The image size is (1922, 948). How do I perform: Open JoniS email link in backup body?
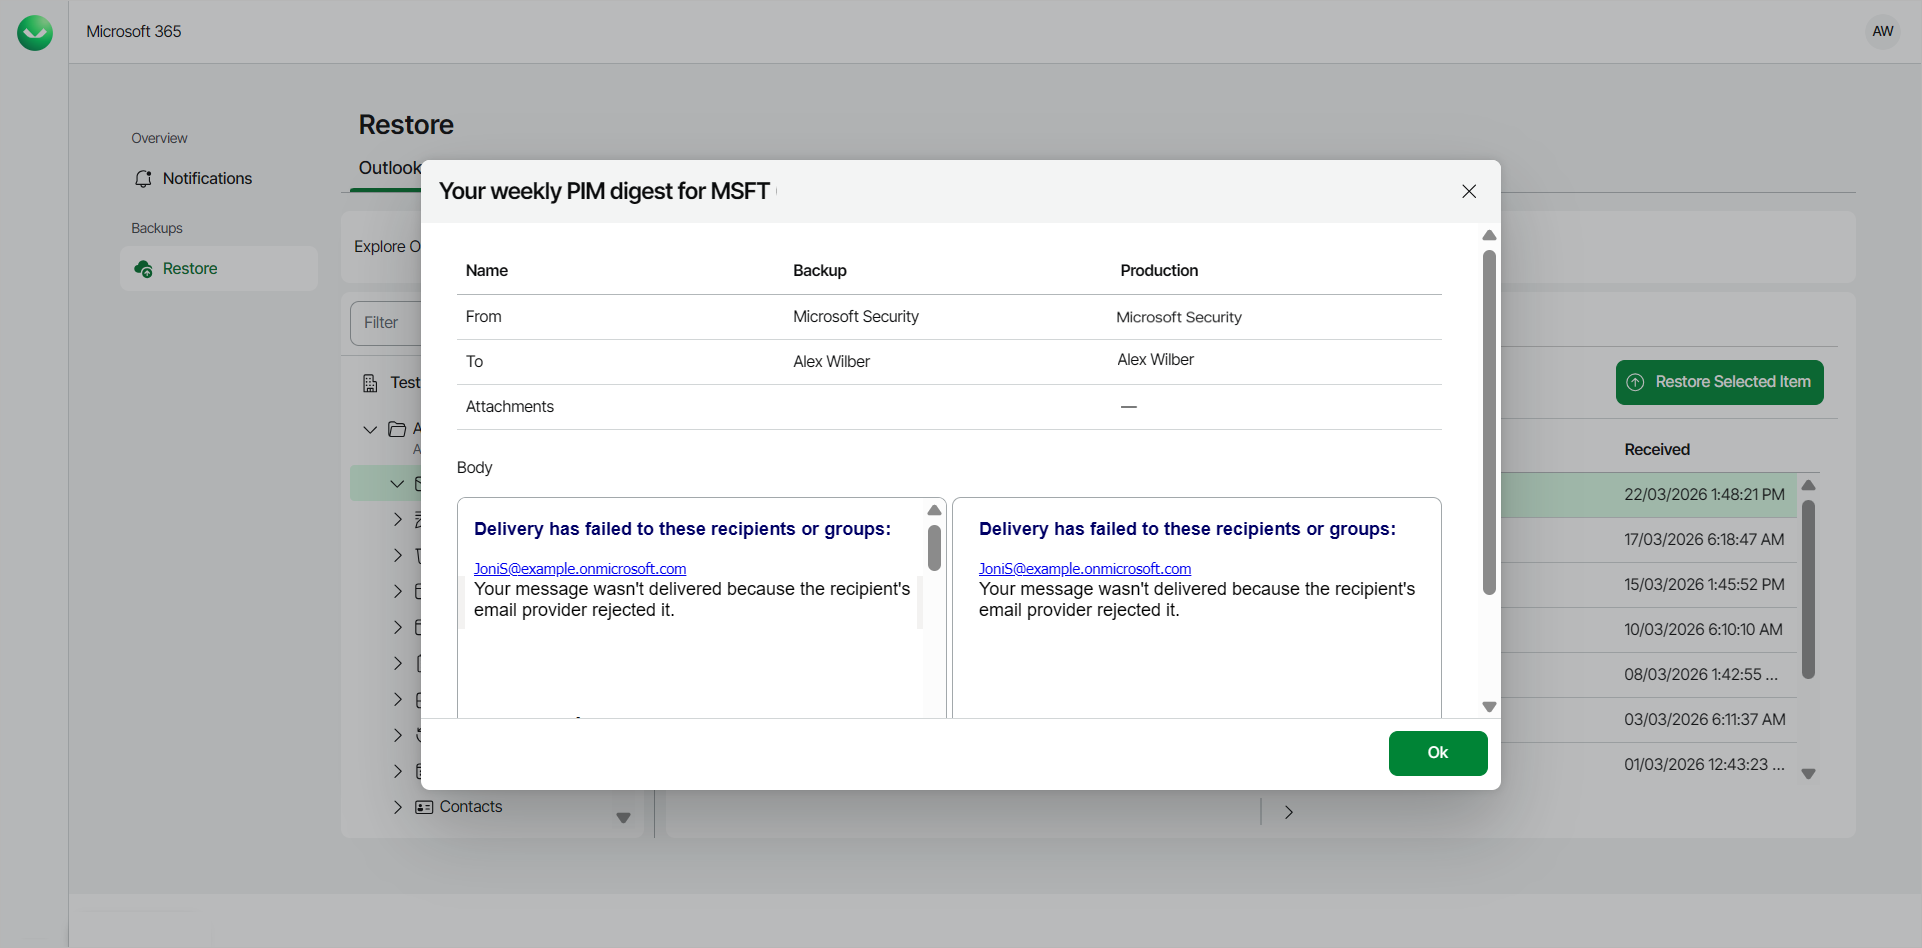pos(580,569)
